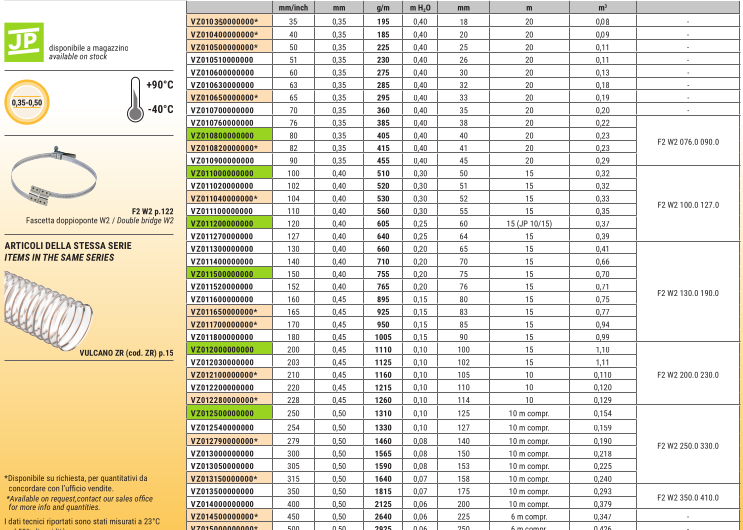Select article code VZ011500000000

click(x=222, y=274)
